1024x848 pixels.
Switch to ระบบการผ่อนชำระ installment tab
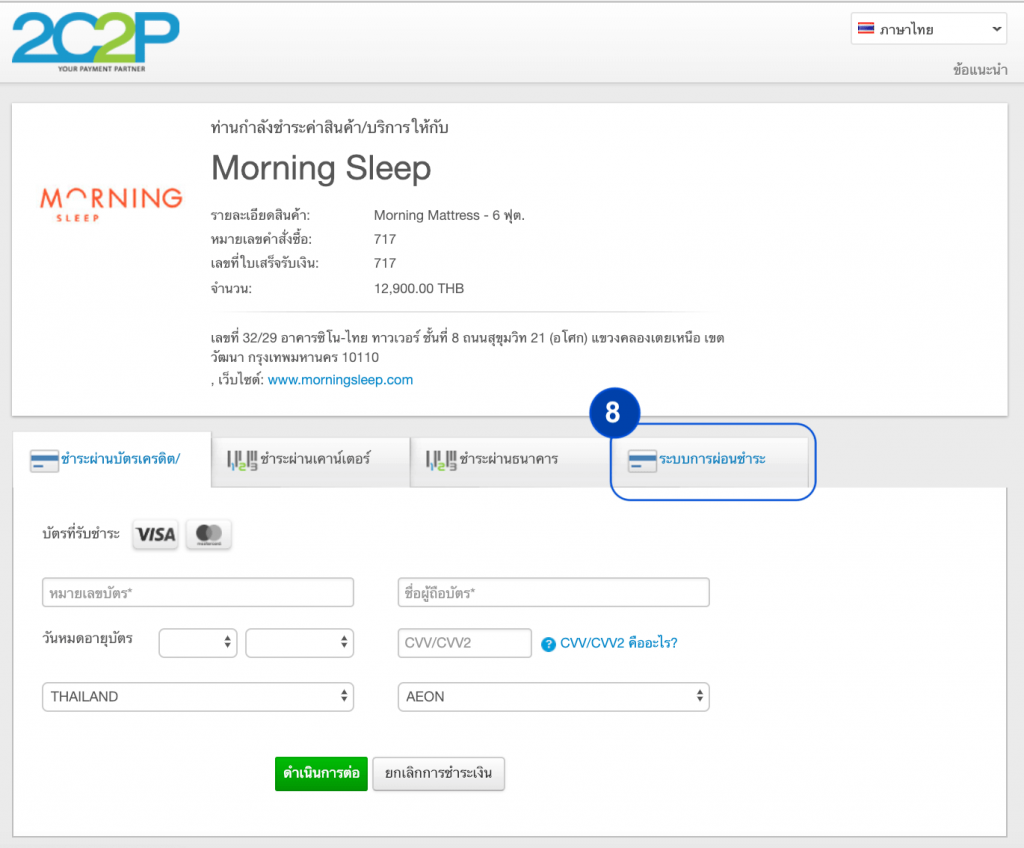[x=711, y=462]
